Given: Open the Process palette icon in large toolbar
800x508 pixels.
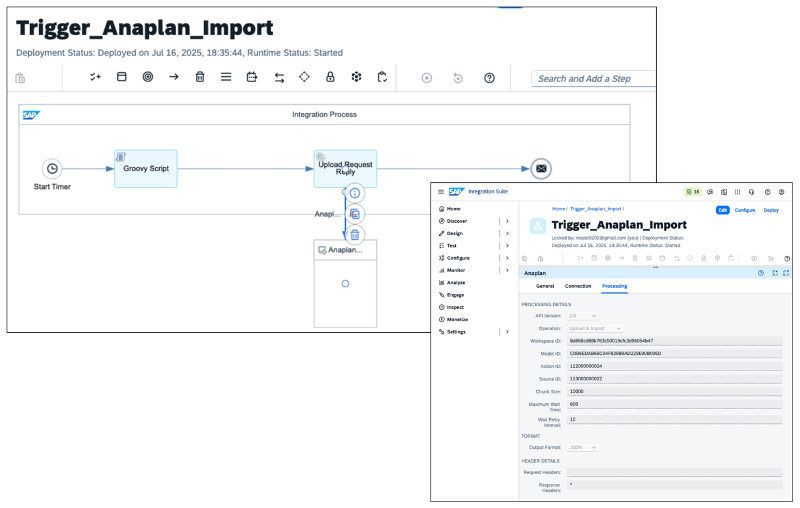Looking at the screenshot, I should pos(121,77).
